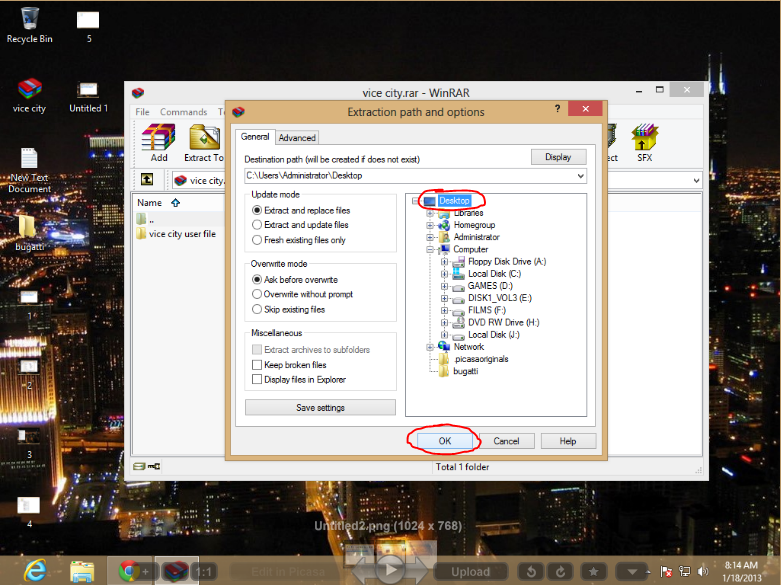Select New Text Document desktop icon

point(29,170)
